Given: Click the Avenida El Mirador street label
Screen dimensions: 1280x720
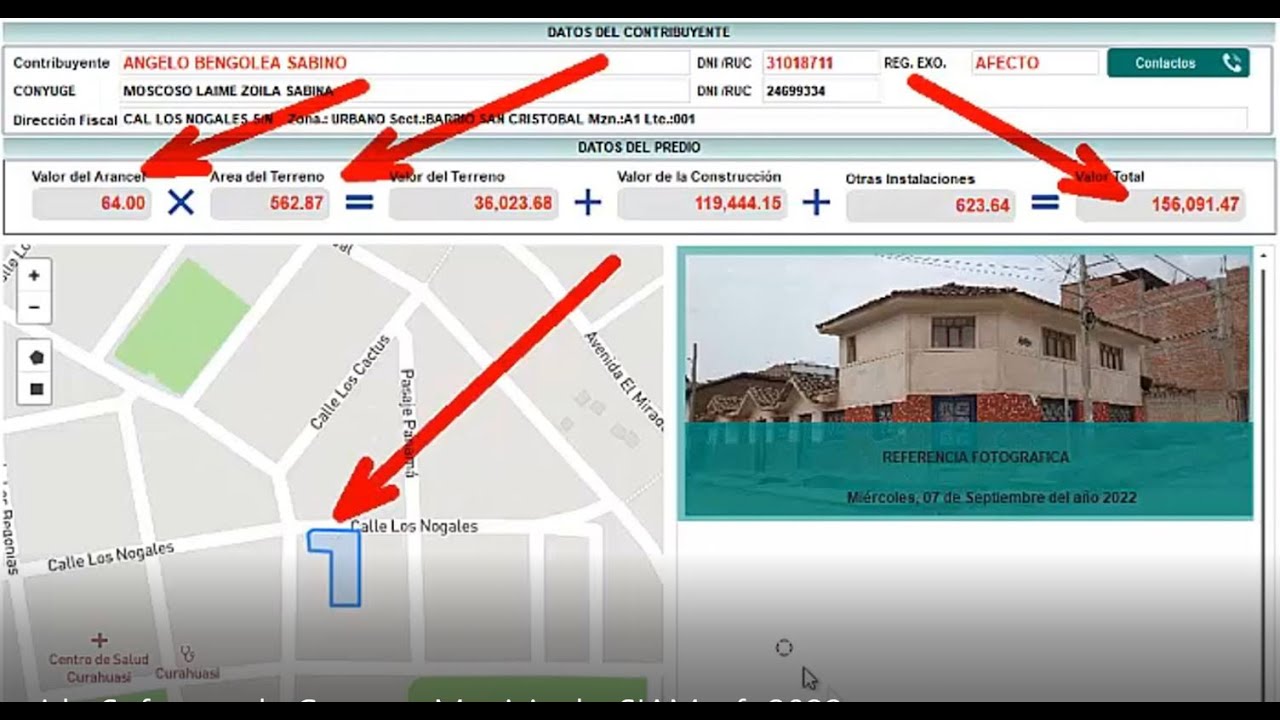Looking at the screenshot, I should (625, 380).
